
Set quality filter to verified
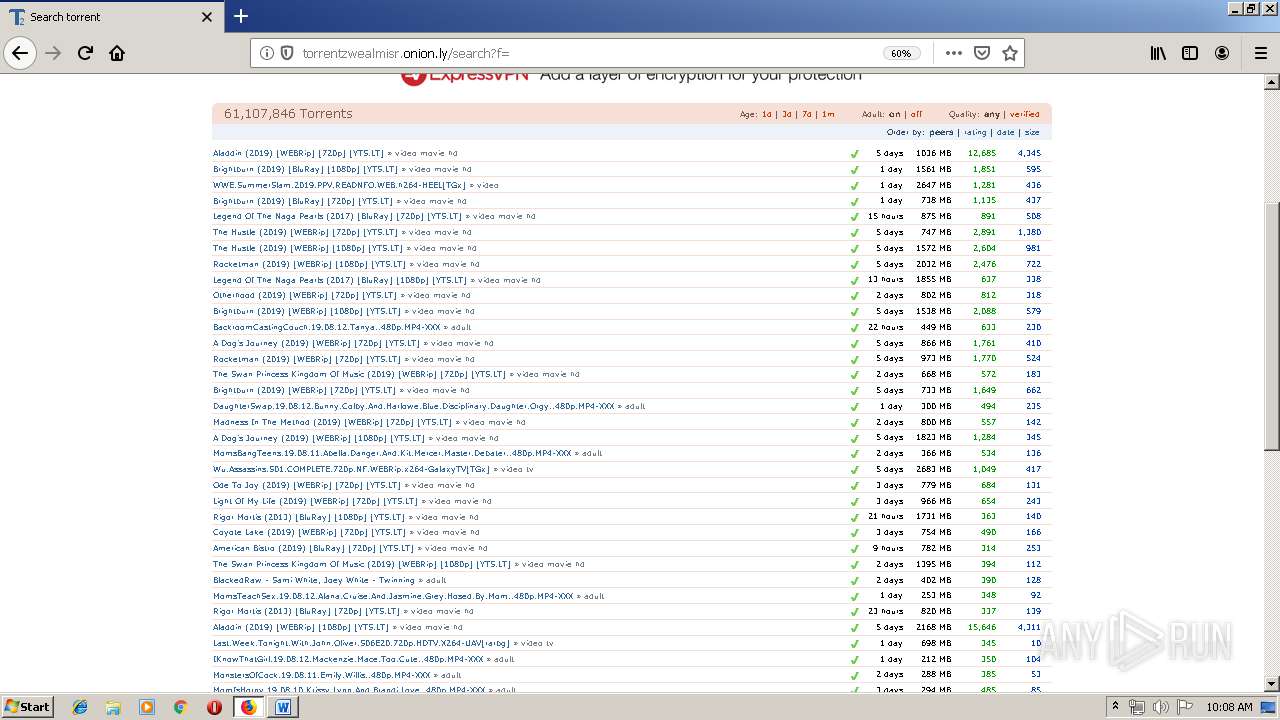(1025, 115)
